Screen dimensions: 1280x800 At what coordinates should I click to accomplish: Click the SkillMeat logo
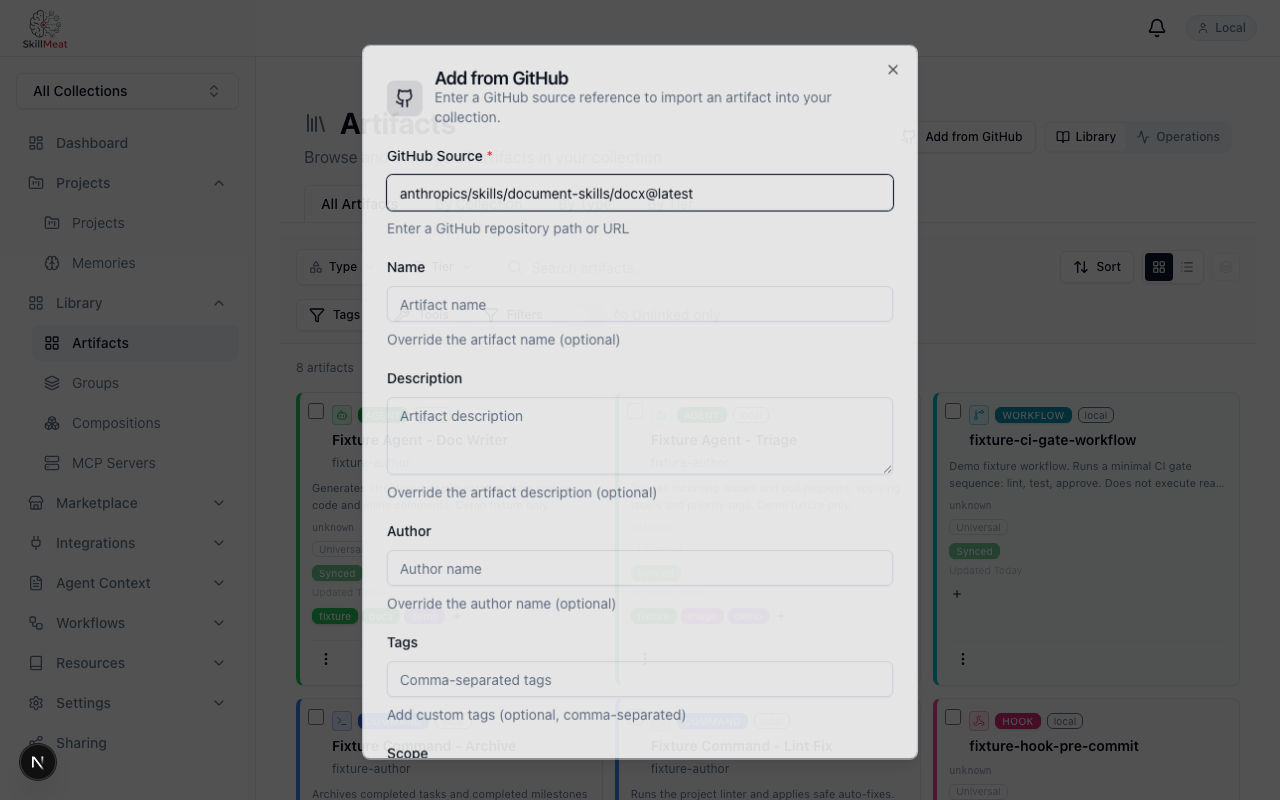45,29
